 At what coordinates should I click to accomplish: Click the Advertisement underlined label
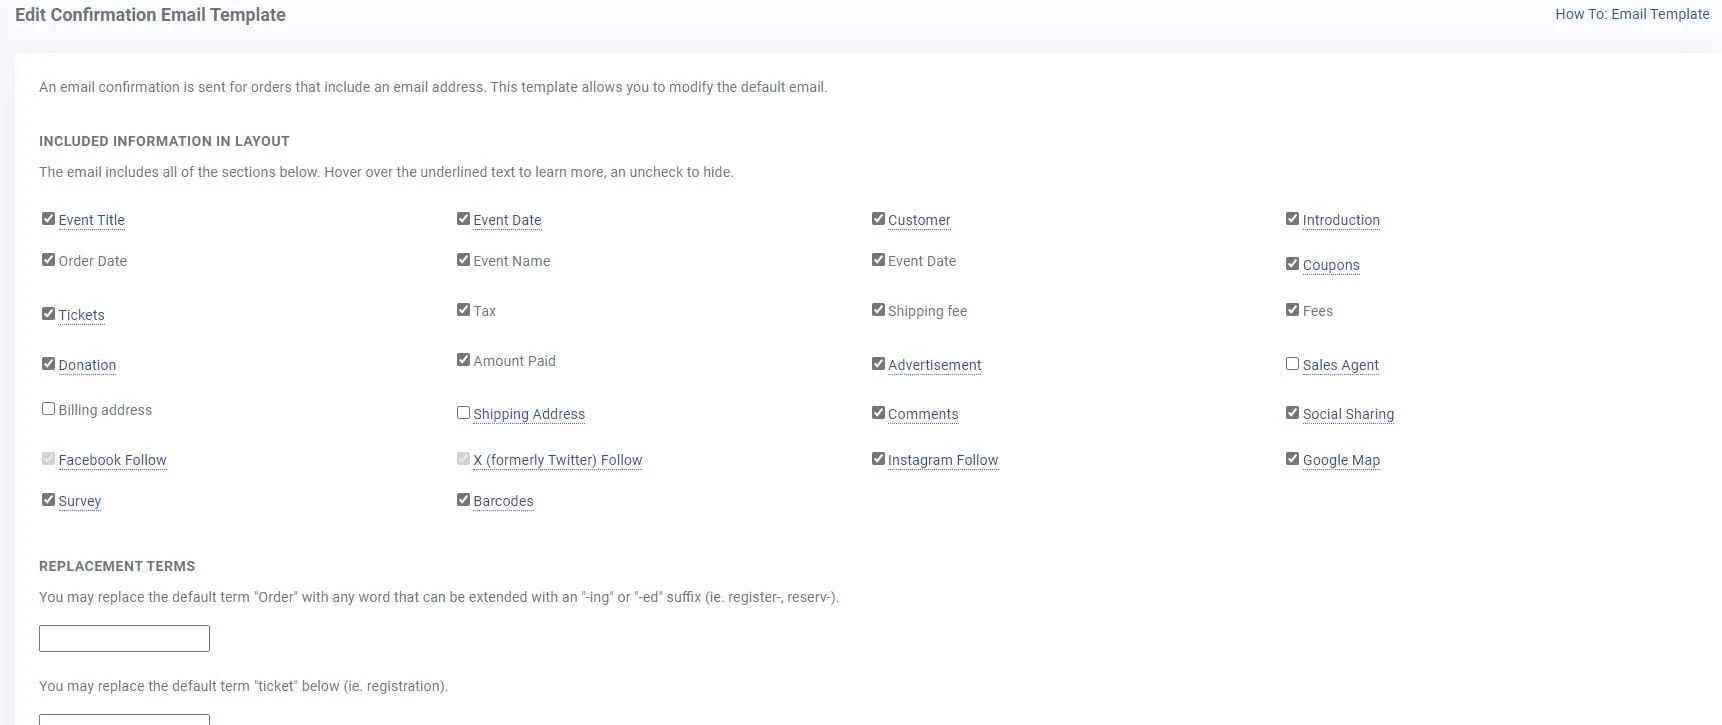click(934, 365)
